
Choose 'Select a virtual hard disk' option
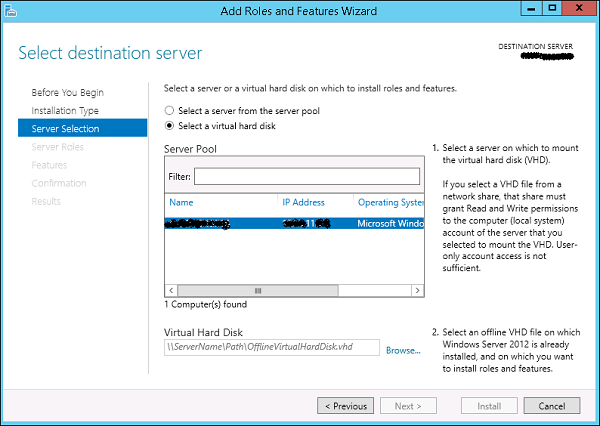click(170, 126)
